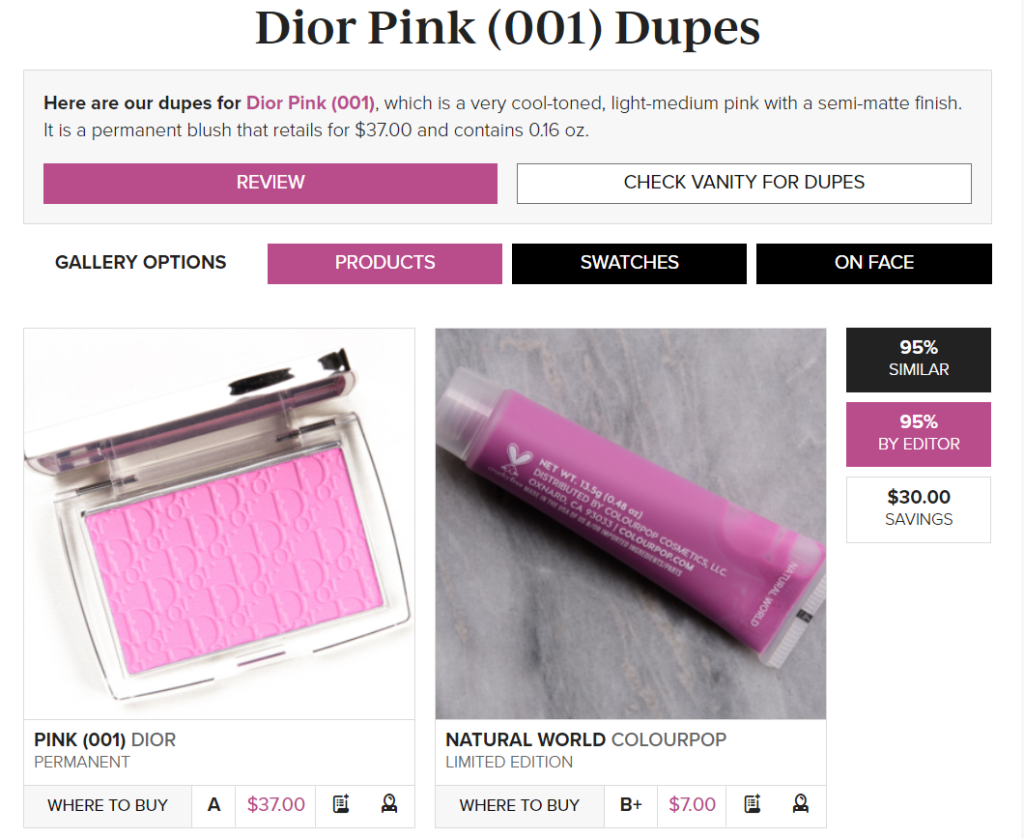Click CHECK VANITY FOR DUPES button
The image size is (1024, 839).
click(x=744, y=183)
